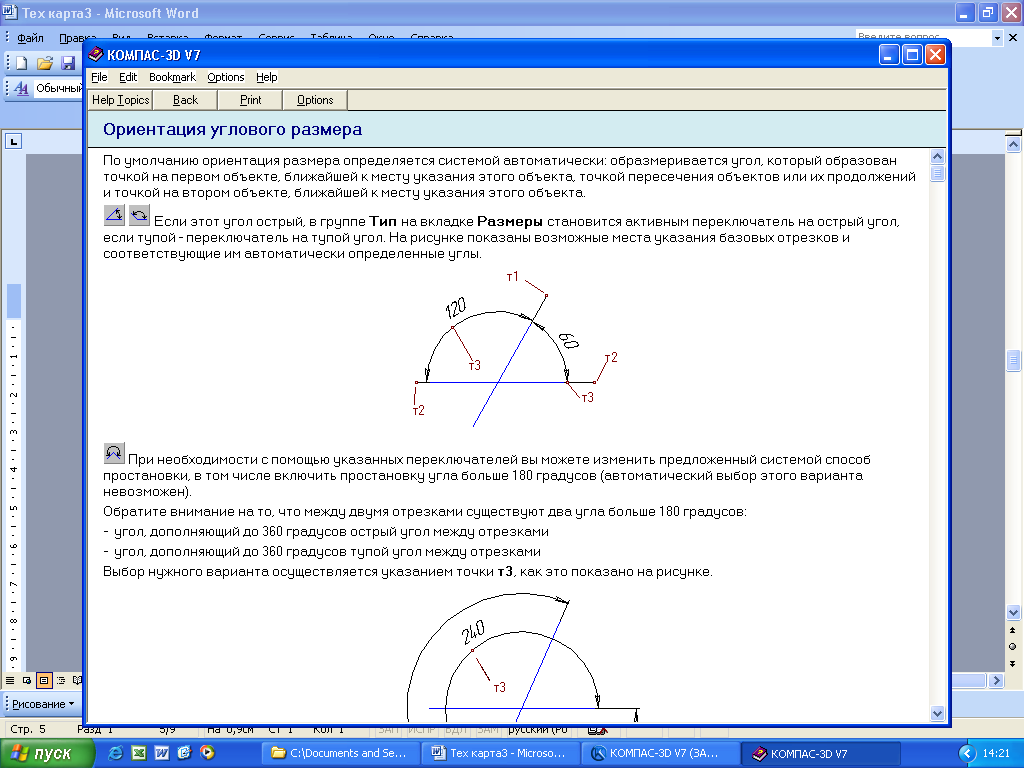Viewport: 1024px width, 768px height.
Task: Click Word's 'type a question' help field
Action: pos(923,38)
